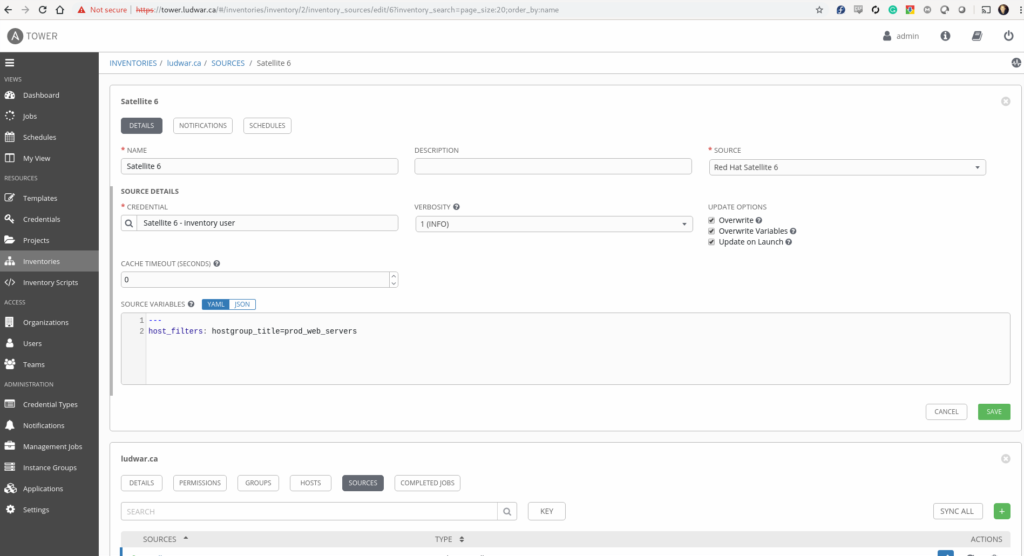Open the SOURCE dropdown
Image resolution: width=1024 pixels, height=556 pixels.
[847, 167]
